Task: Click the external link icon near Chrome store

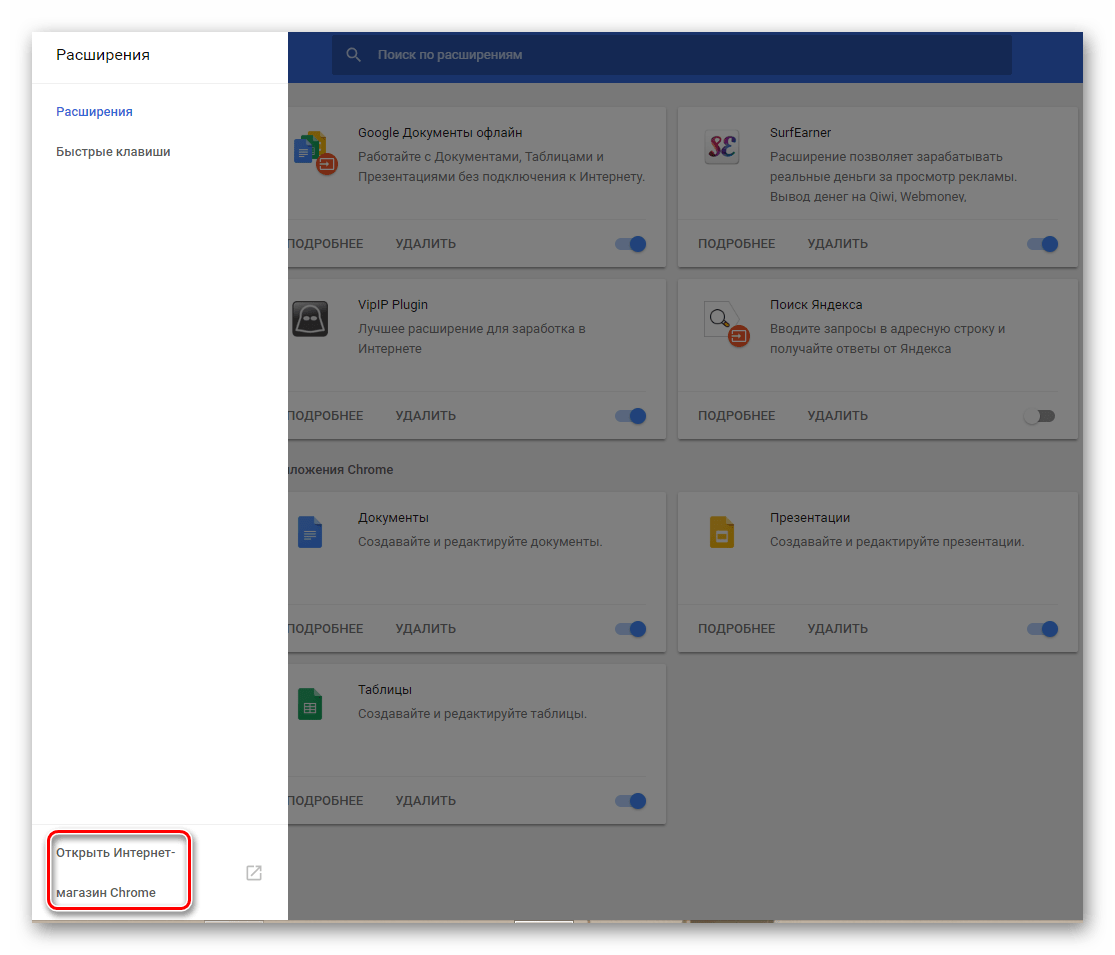Action: point(254,873)
